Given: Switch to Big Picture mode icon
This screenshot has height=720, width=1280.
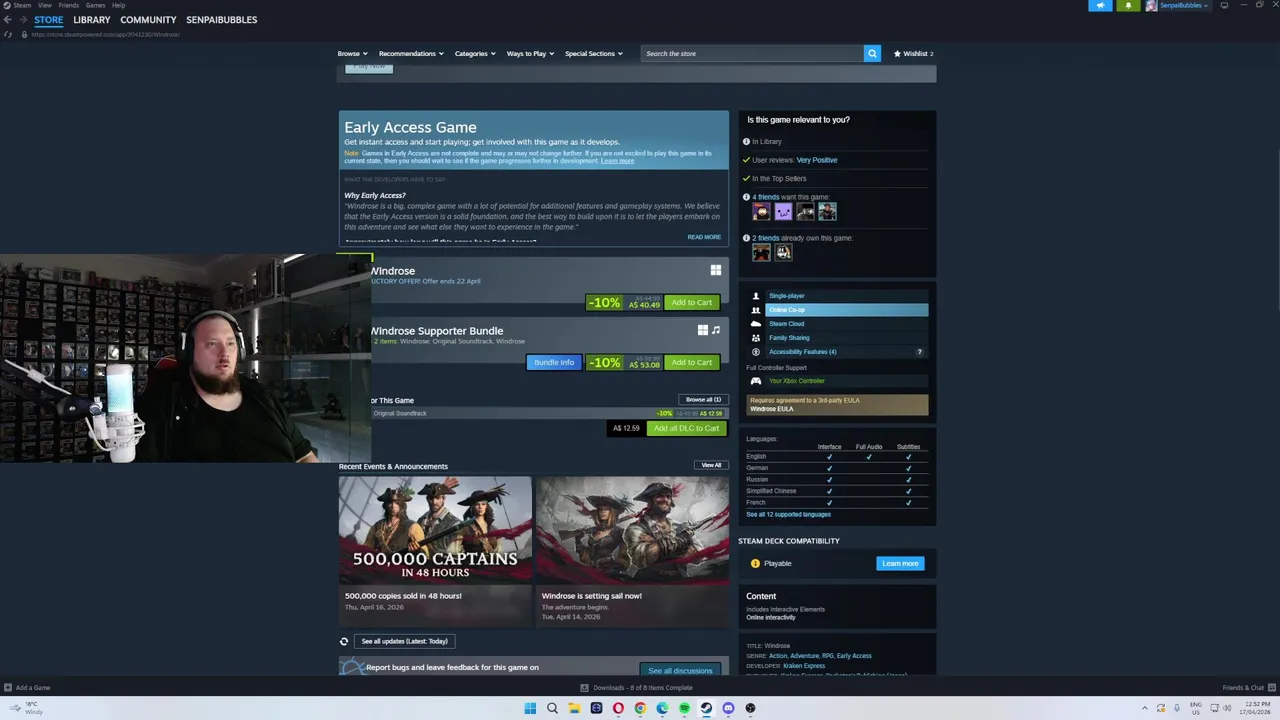Looking at the screenshot, I should pyautogui.click(x=1224, y=5).
